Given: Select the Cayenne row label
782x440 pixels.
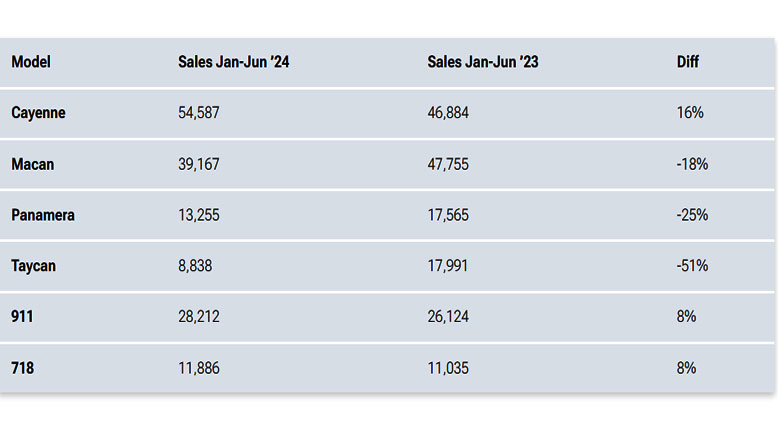Looking at the screenshot, I should click(x=38, y=113).
